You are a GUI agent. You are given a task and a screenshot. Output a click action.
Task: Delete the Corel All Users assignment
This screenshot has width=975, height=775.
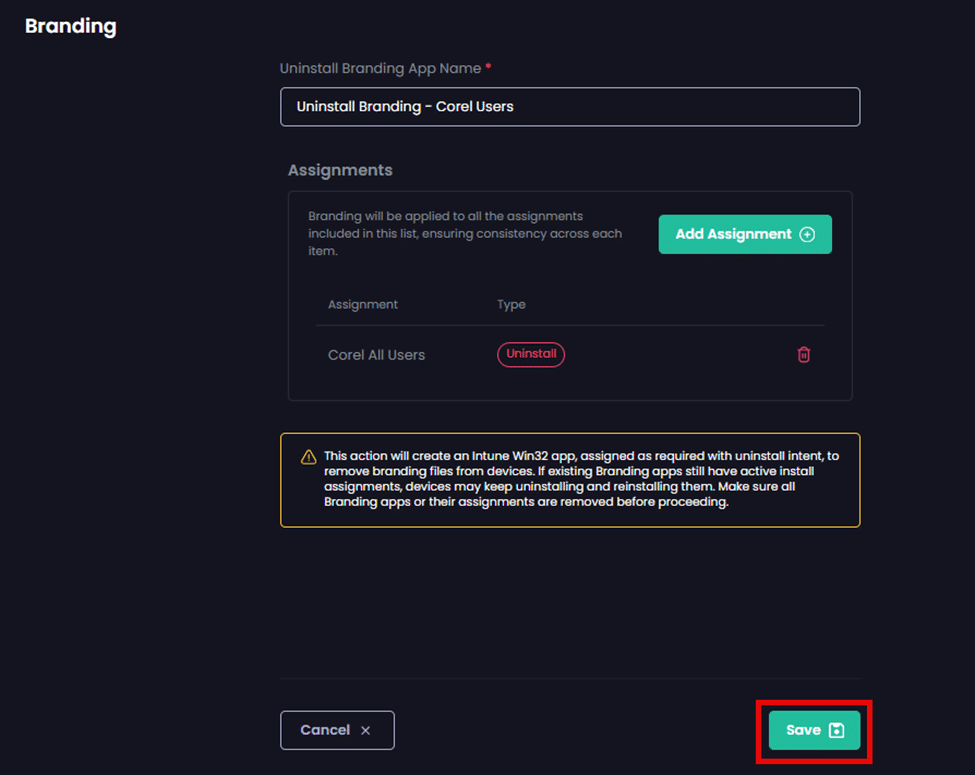coord(803,355)
